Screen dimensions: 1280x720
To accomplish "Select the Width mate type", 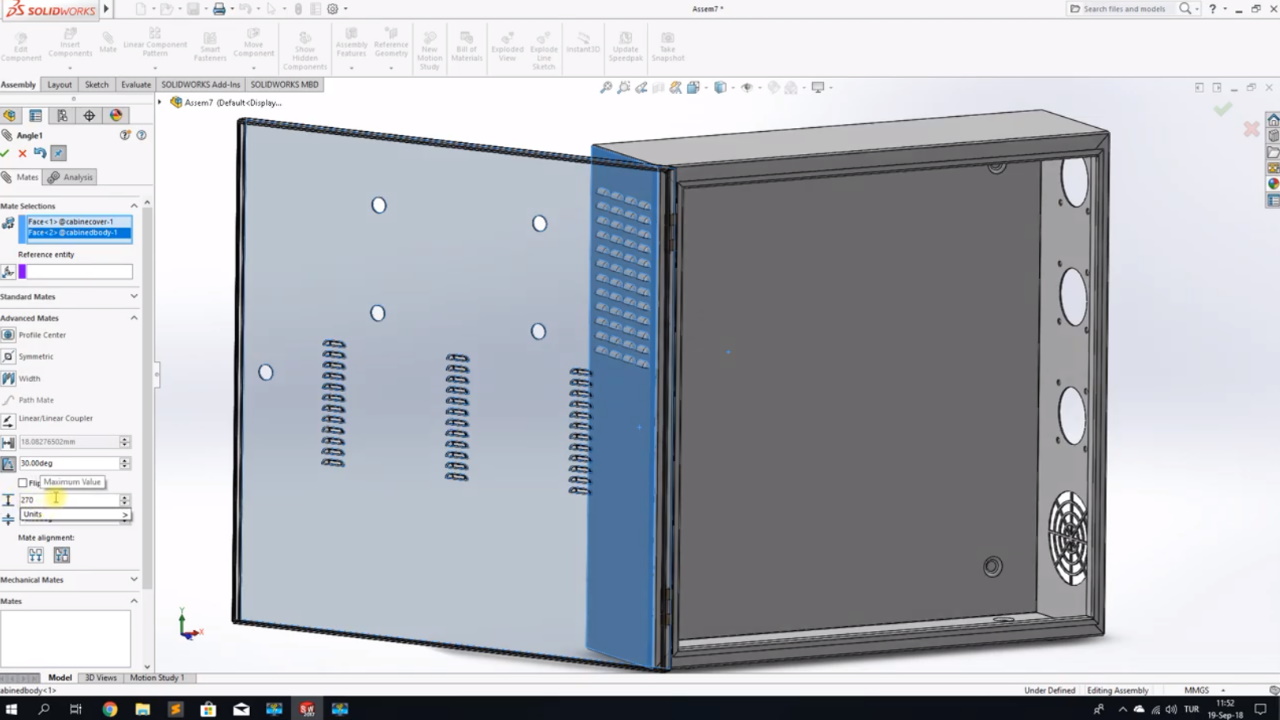I will point(8,378).
